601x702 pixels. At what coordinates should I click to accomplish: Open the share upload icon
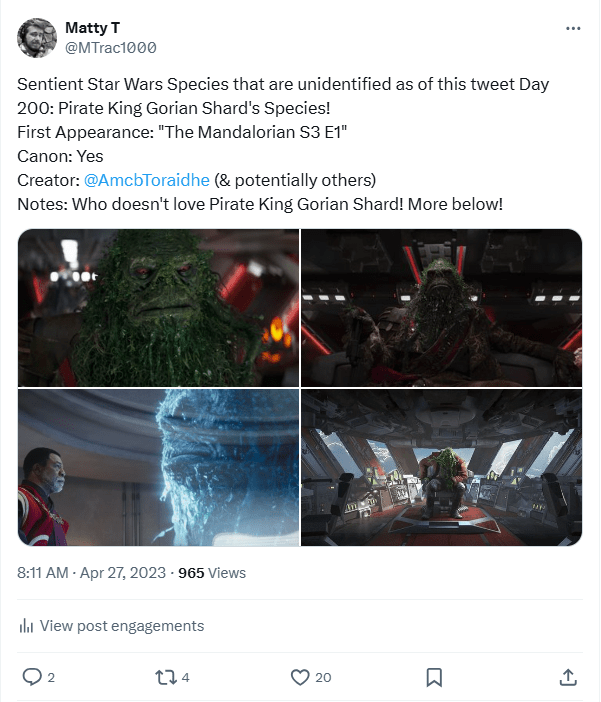pyautogui.click(x=568, y=677)
